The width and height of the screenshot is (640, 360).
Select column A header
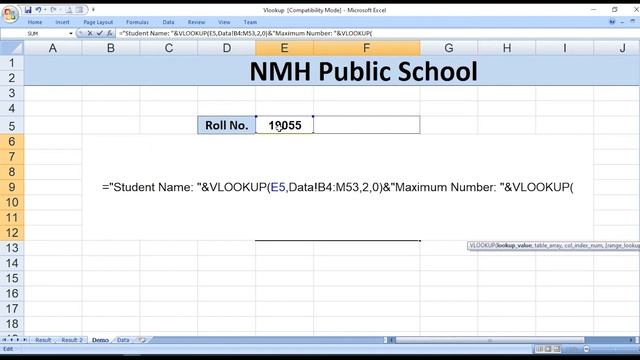(53, 48)
